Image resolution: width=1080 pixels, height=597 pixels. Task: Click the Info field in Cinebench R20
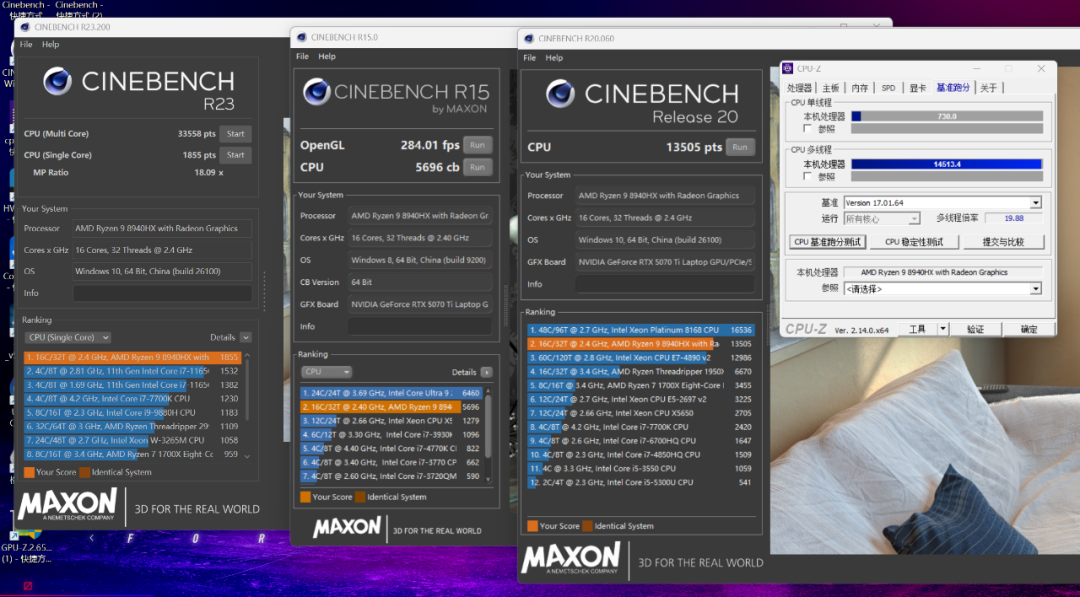coord(665,284)
